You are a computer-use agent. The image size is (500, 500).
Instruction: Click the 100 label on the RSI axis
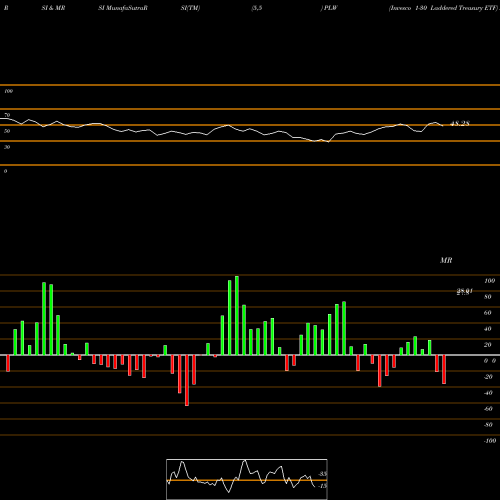point(8,91)
